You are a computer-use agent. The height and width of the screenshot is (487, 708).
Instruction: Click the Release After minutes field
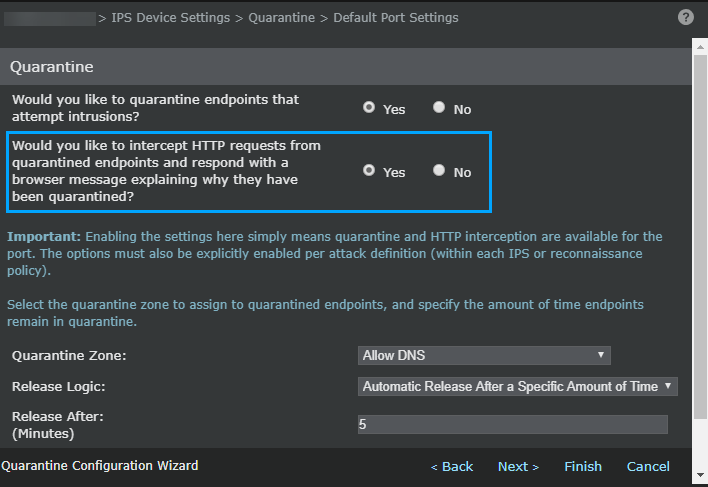(x=512, y=424)
